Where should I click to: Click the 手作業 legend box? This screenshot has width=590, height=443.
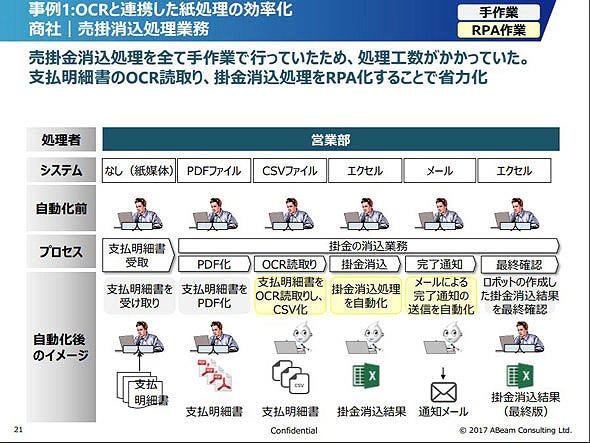pos(499,12)
